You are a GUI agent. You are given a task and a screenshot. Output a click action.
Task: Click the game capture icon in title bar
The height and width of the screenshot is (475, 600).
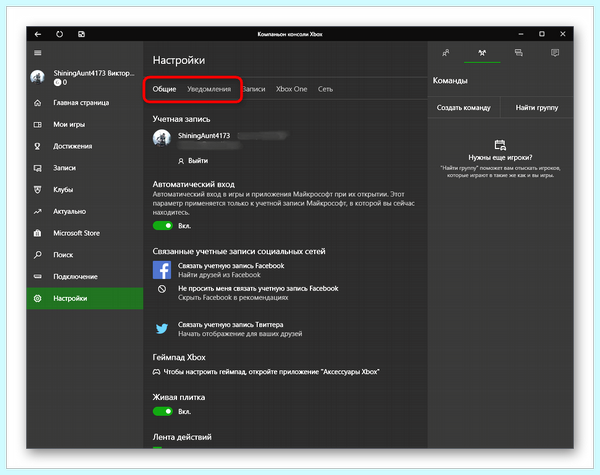tap(81, 34)
